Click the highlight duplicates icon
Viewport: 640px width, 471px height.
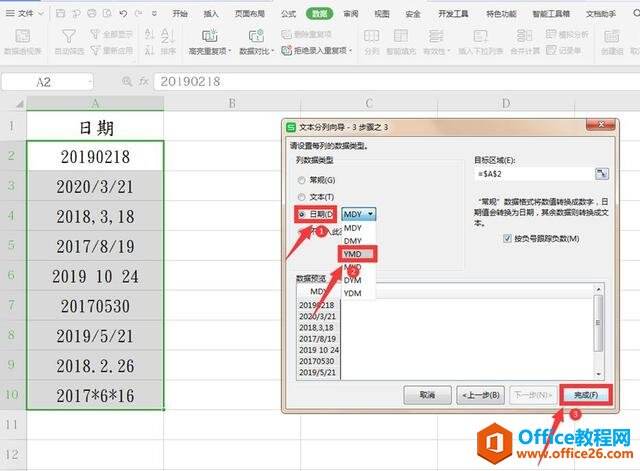pyautogui.click(x=209, y=36)
